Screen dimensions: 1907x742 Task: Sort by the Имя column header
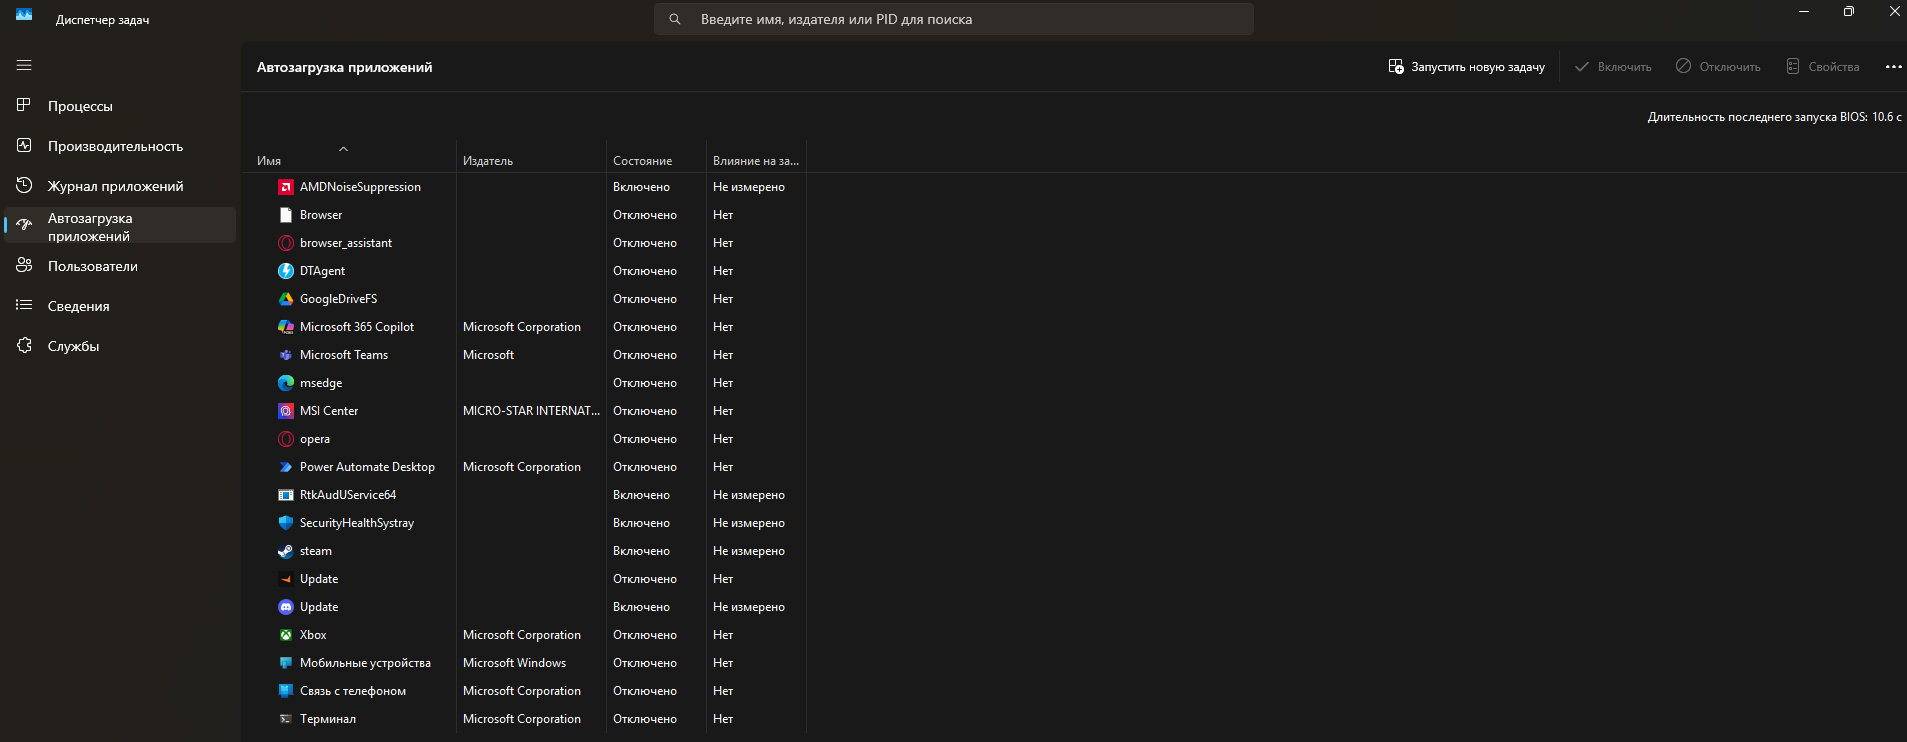(x=269, y=161)
